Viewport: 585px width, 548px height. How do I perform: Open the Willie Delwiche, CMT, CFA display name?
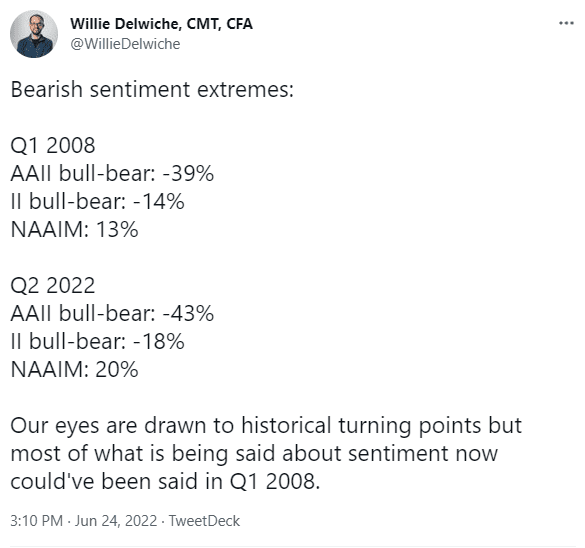pyautogui.click(x=161, y=24)
